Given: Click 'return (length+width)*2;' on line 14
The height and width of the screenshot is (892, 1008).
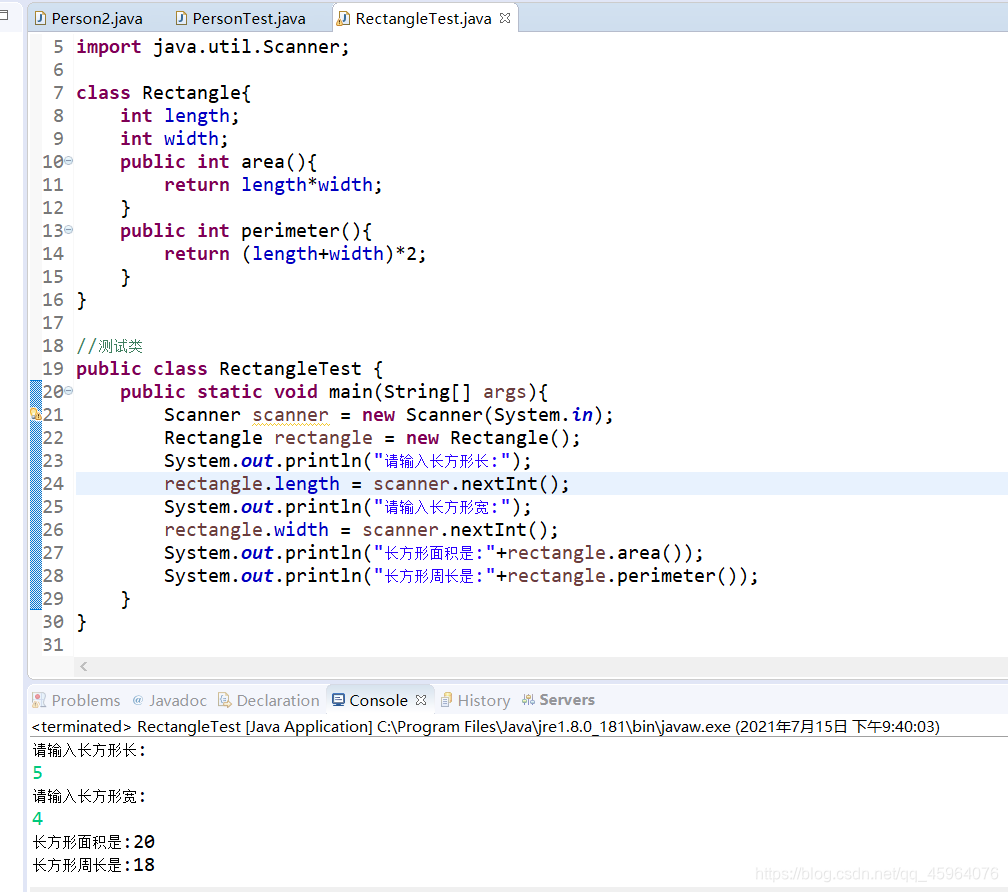Looking at the screenshot, I should [295, 254].
